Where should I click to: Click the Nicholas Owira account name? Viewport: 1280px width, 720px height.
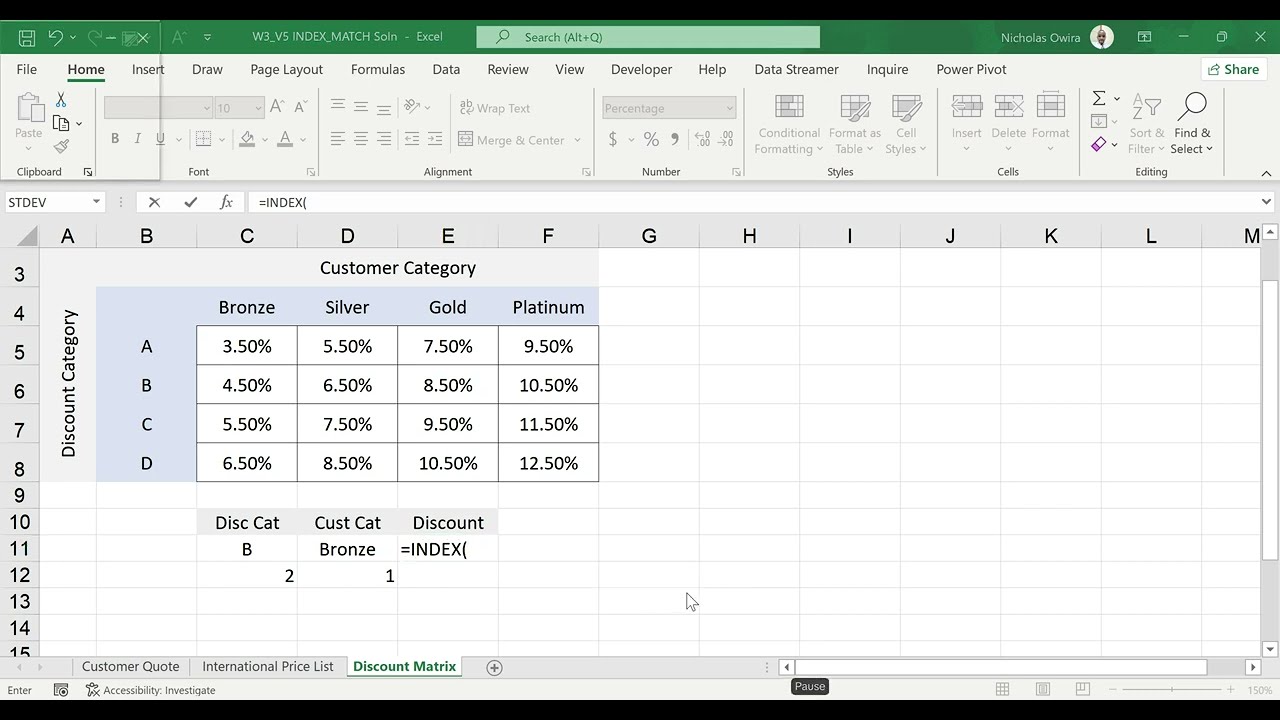click(1040, 38)
